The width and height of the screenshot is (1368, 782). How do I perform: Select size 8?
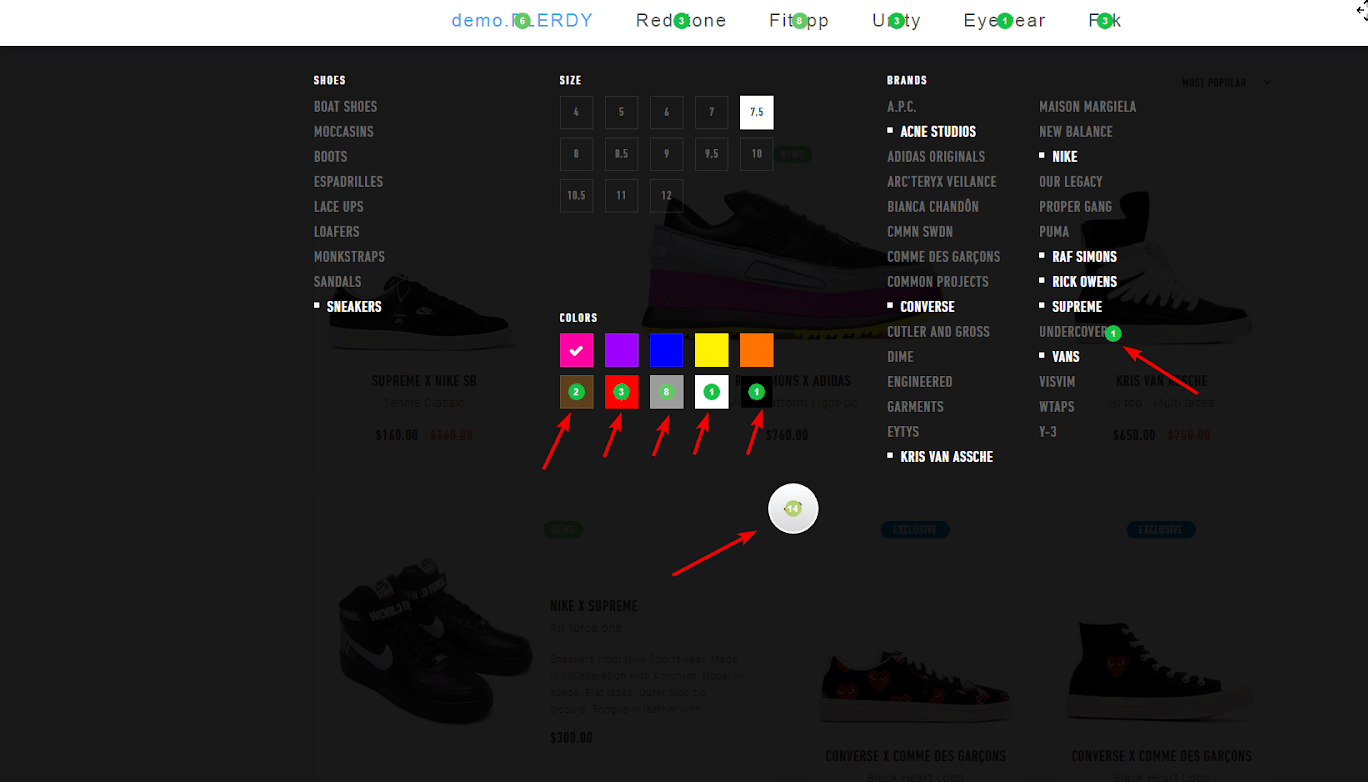tap(577, 155)
